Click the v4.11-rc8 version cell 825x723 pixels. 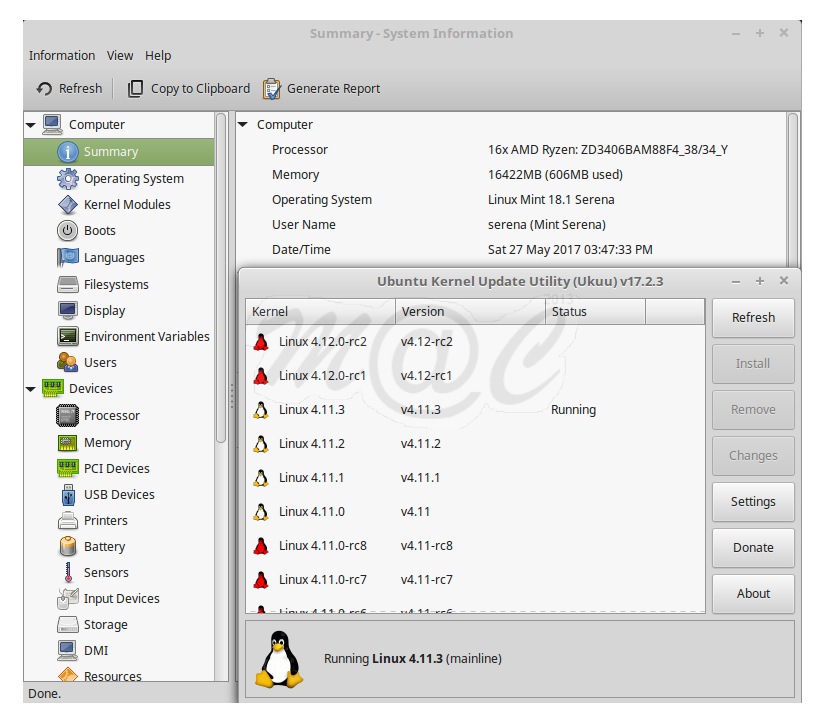pyautogui.click(x=427, y=546)
